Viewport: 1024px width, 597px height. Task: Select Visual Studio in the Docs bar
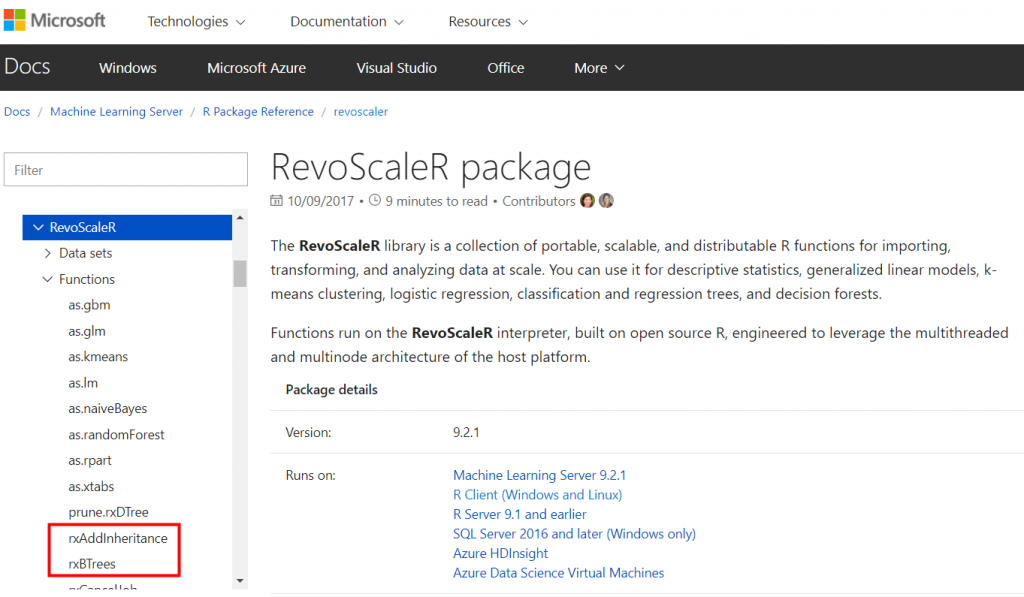click(396, 68)
